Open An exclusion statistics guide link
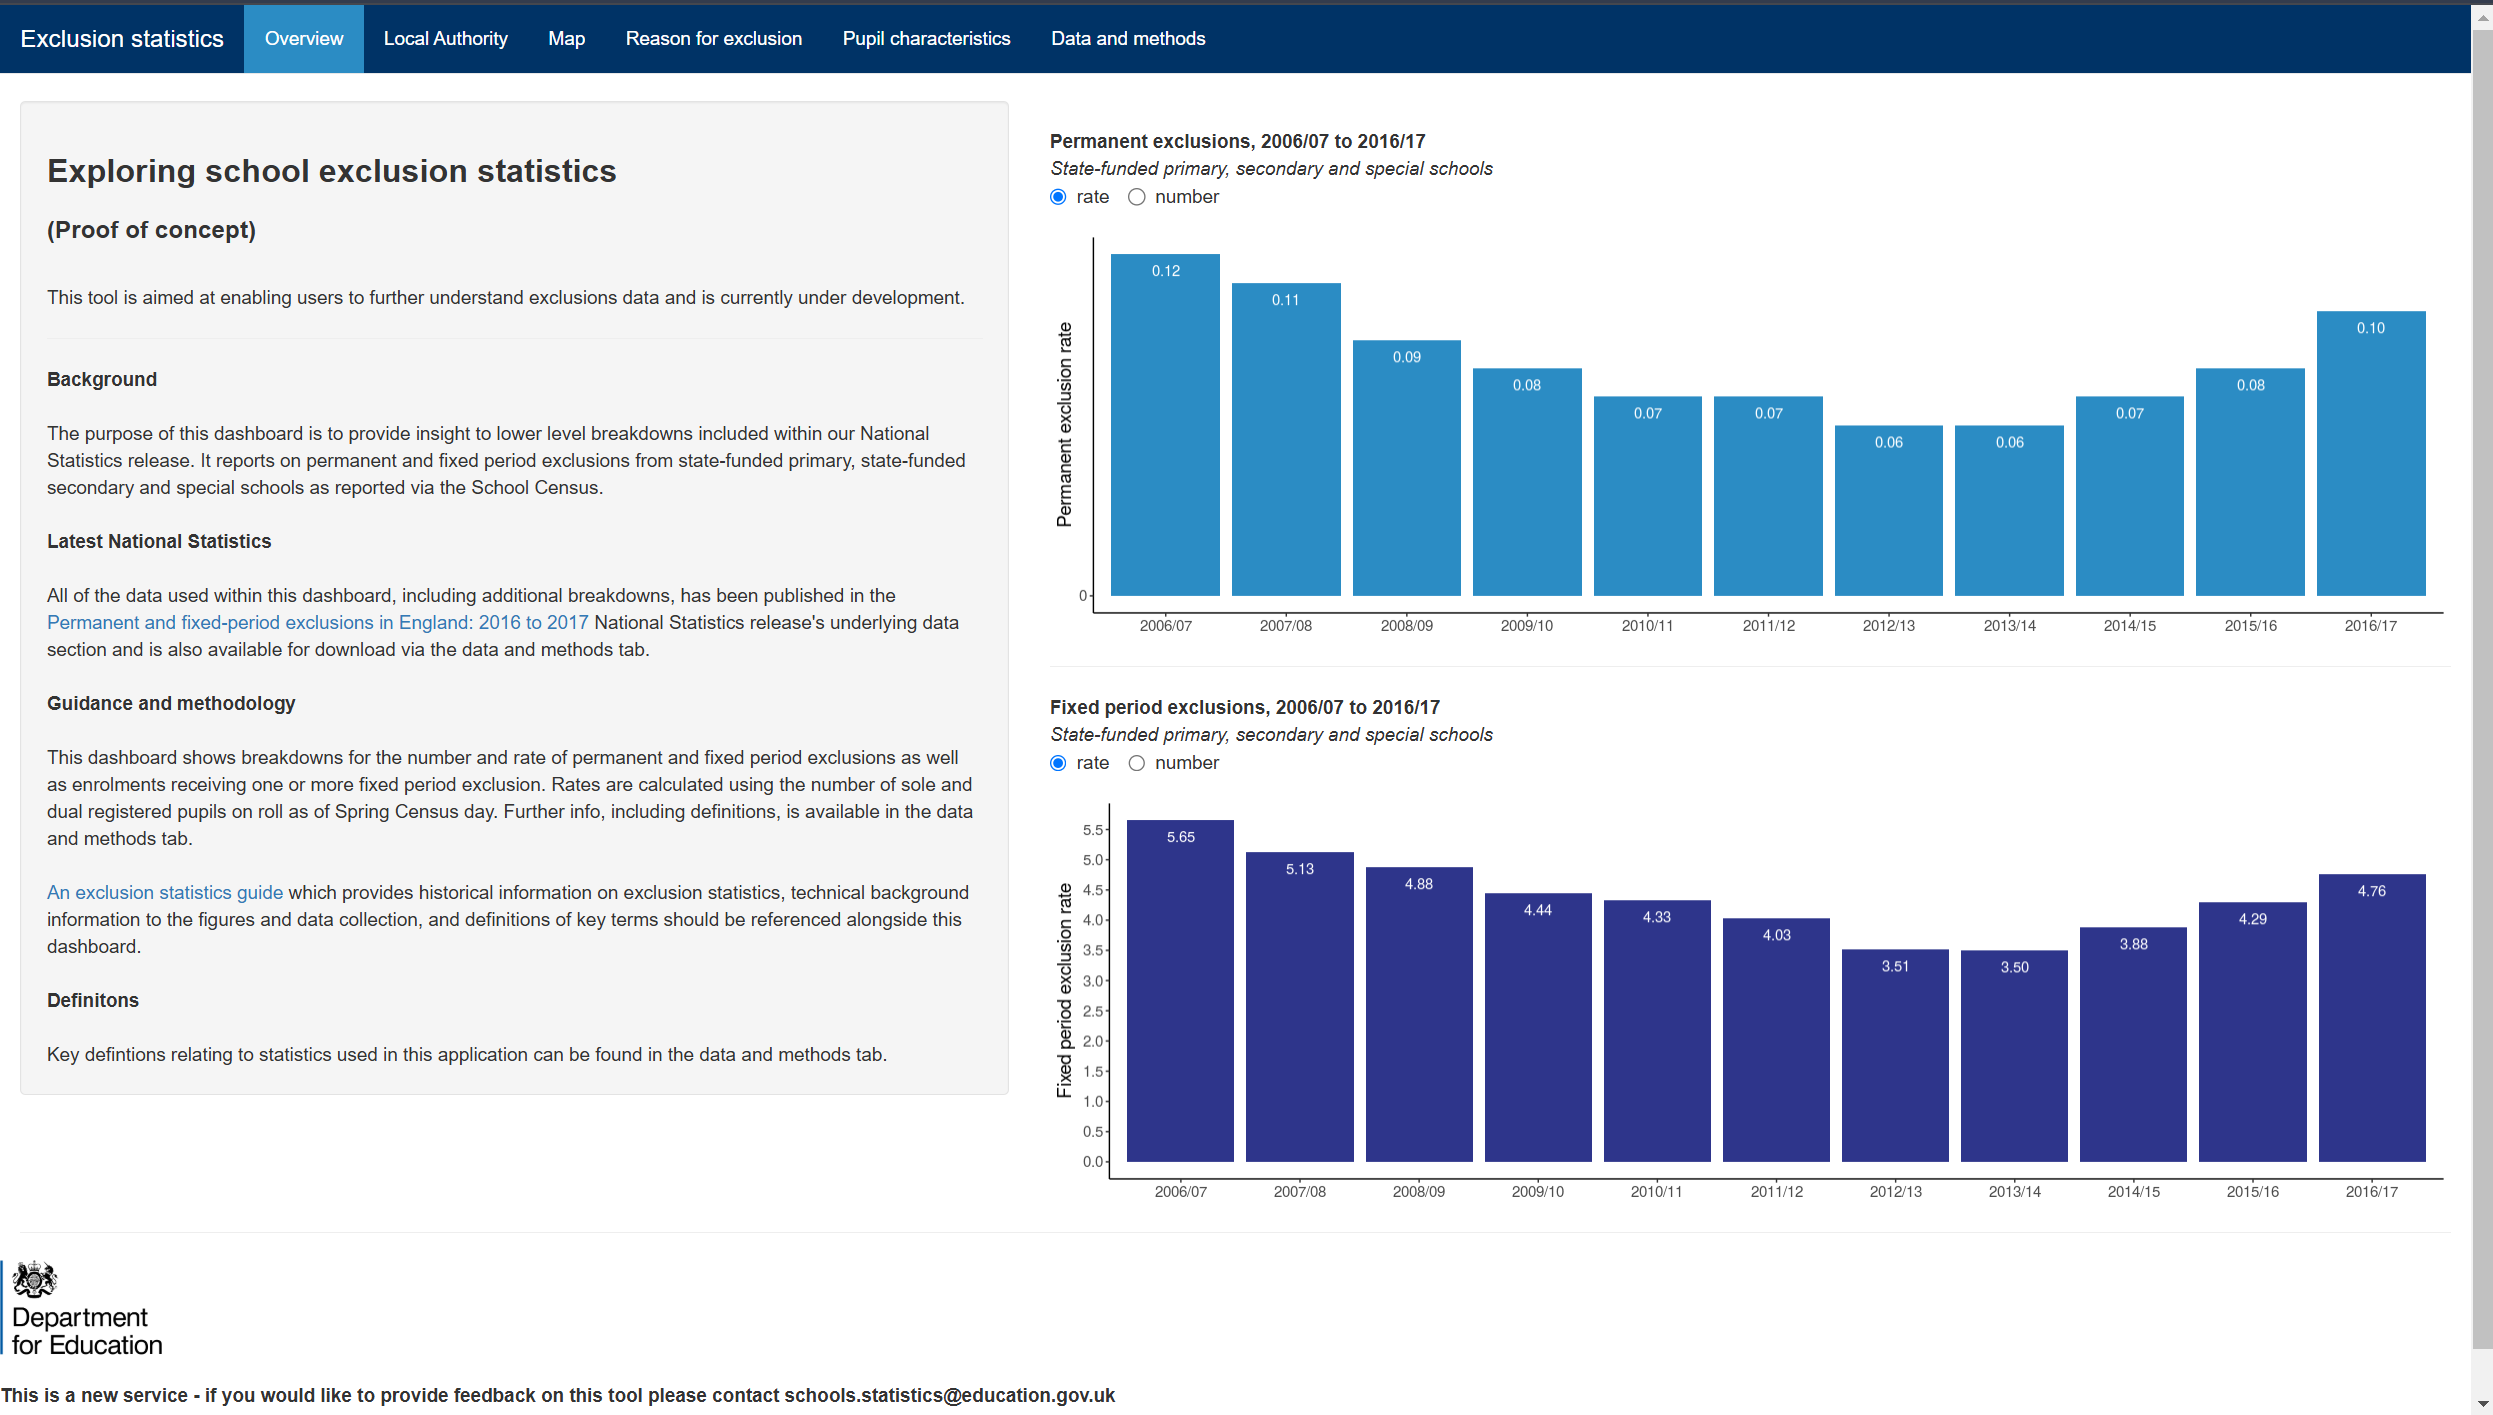Viewport: 2493px width, 1415px height. [x=165, y=893]
